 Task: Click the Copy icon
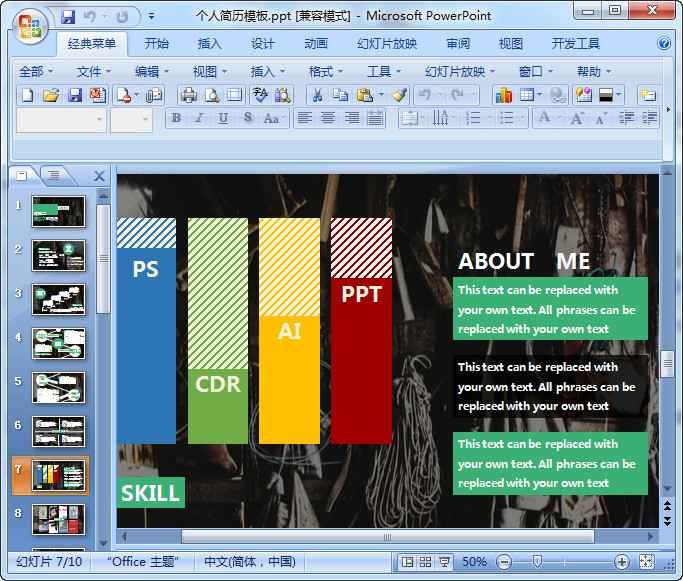(340, 95)
